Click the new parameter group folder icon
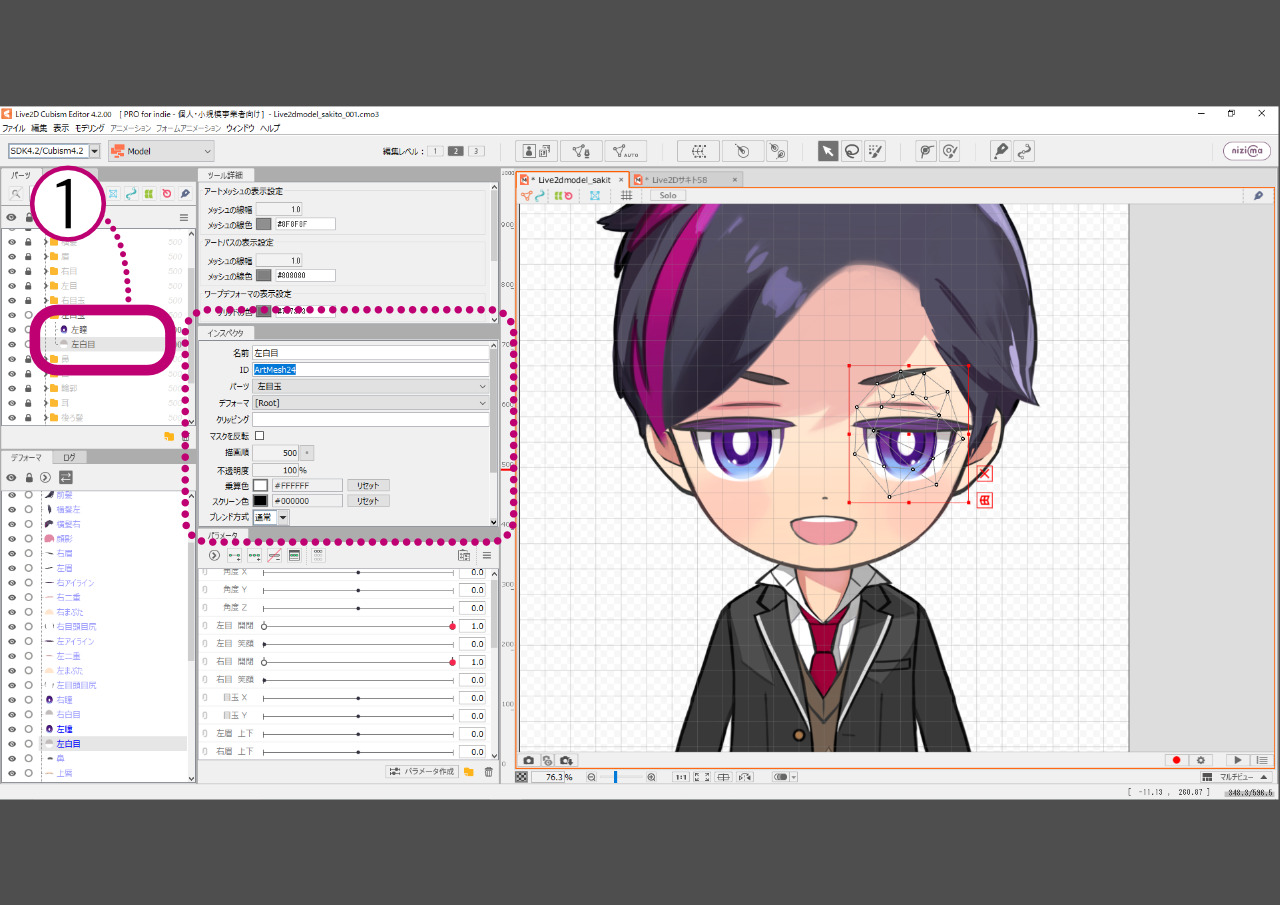The width and height of the screenshot is (1280, 905). coord(469,772)
